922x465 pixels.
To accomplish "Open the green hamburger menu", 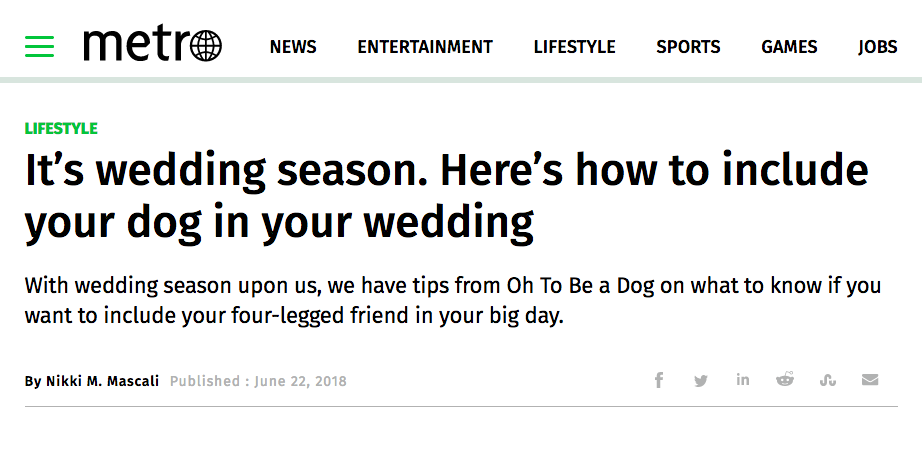I will tap(39, 46).
